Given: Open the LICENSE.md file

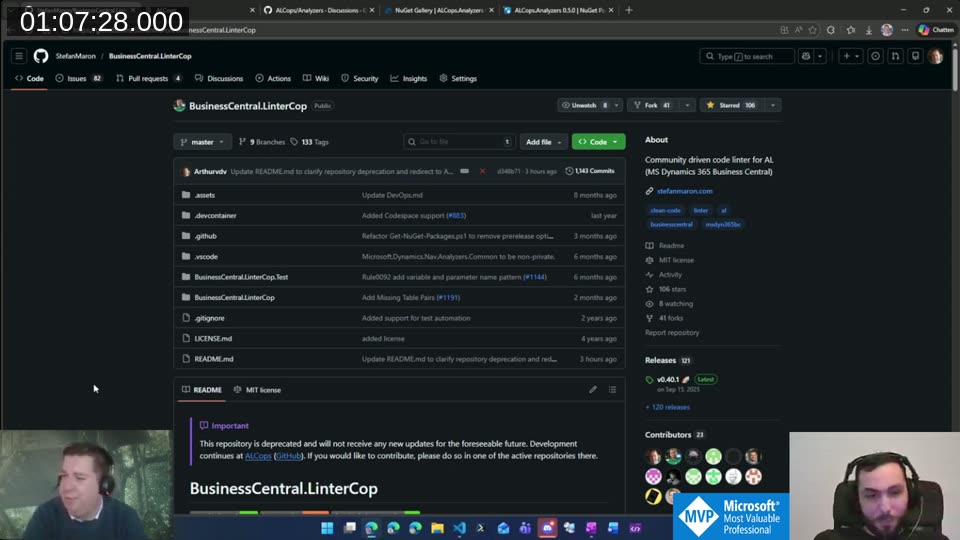Looking at the screenshot, I should 213,339.
